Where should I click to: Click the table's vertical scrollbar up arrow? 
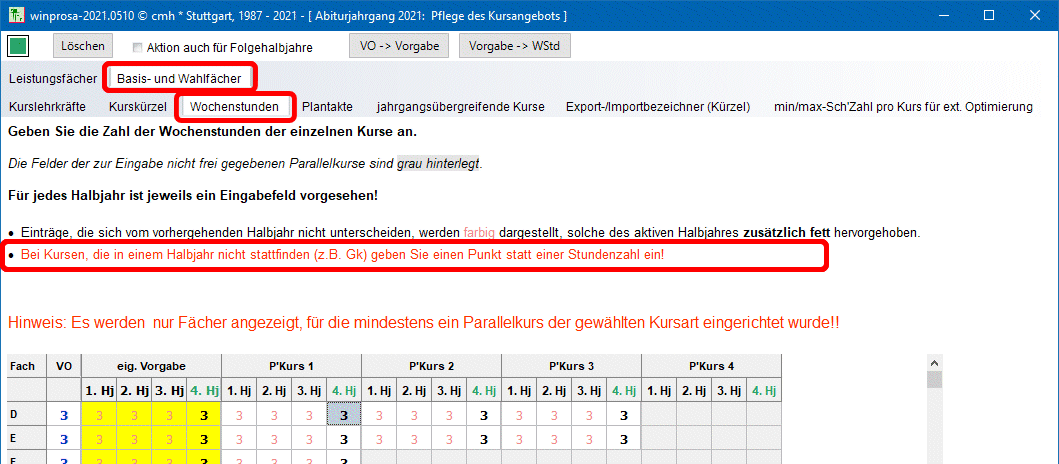tap(936, 364)
